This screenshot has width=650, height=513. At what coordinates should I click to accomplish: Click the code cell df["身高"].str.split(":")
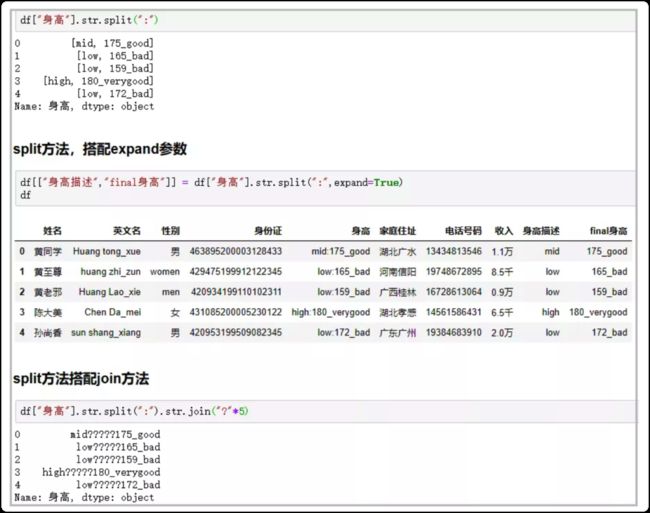325,20
